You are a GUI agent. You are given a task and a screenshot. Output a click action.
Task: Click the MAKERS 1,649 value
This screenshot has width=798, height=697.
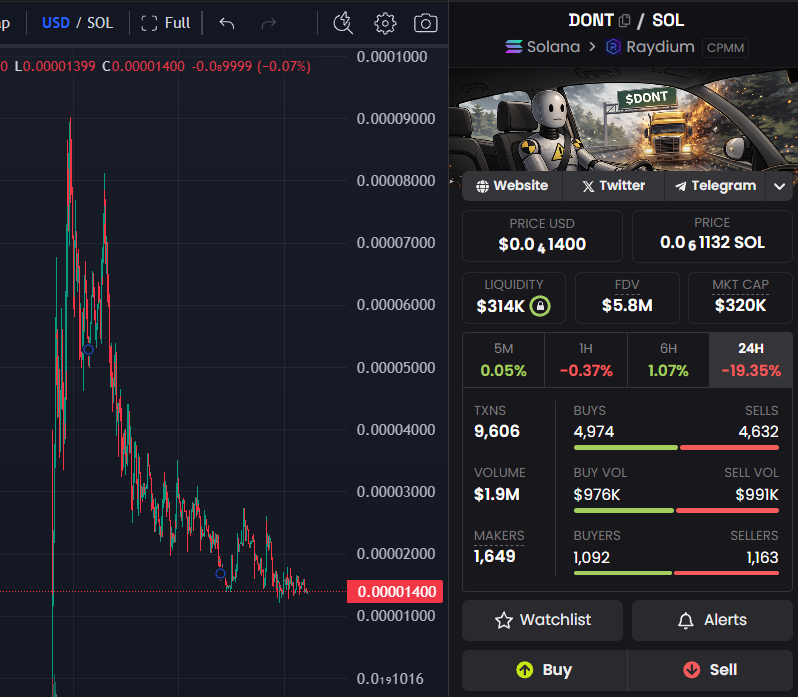[494, 556]
